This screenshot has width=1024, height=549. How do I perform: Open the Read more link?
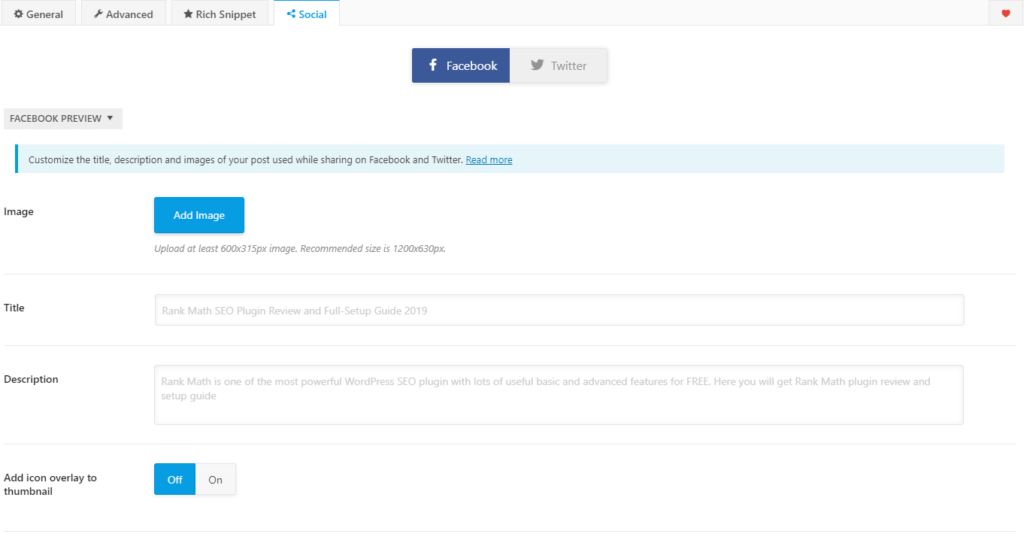tap(488, 160)
